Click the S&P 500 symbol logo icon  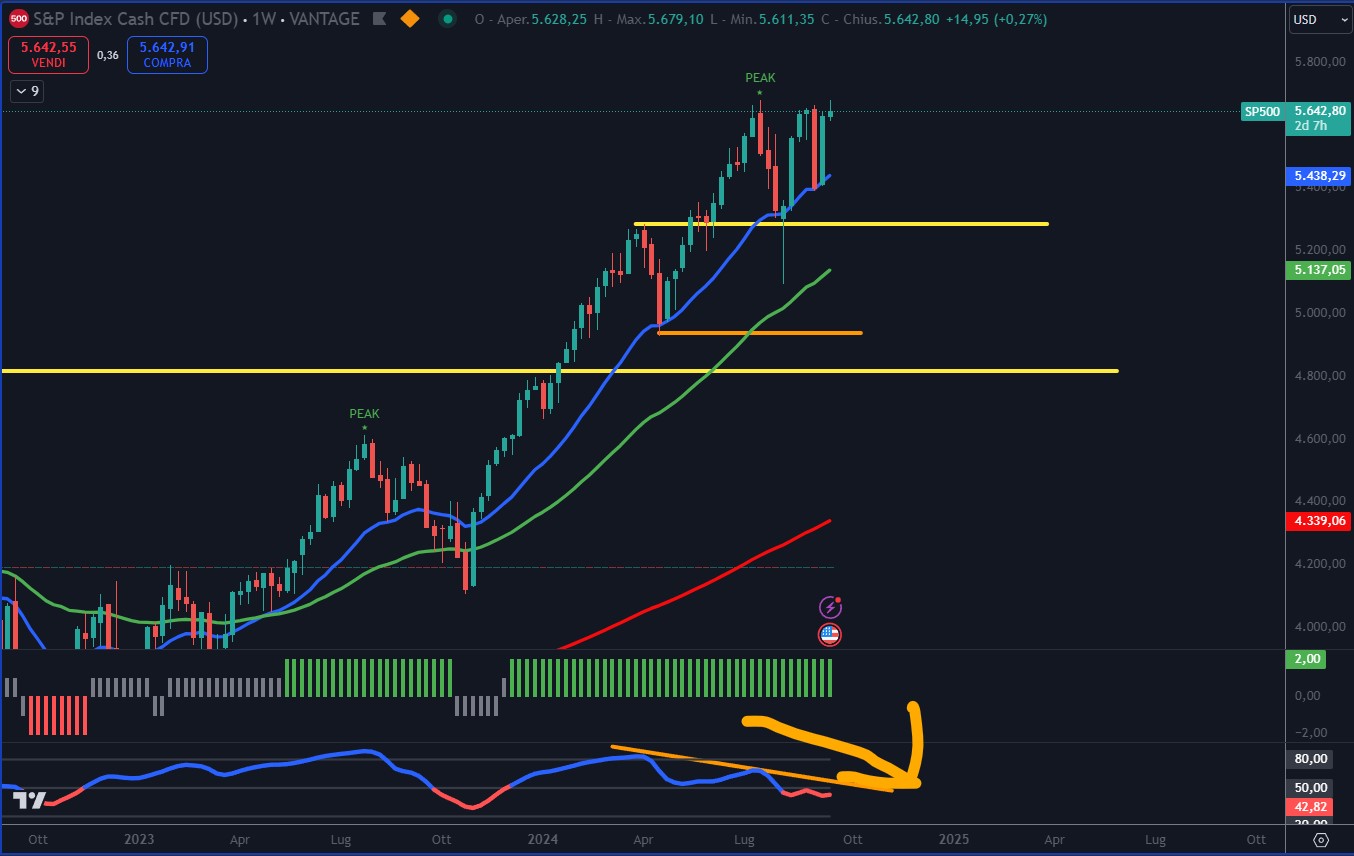pyautogui.click(x=18, y=19)
